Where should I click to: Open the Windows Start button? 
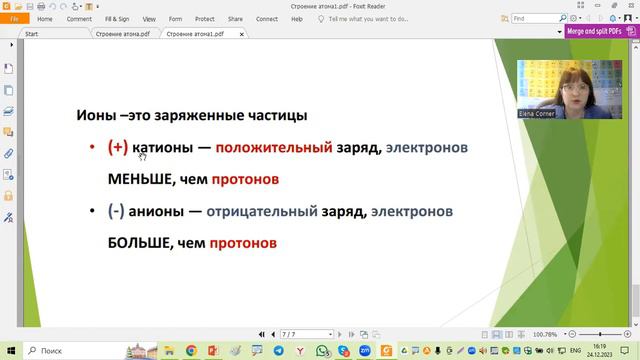pos(11,351)
